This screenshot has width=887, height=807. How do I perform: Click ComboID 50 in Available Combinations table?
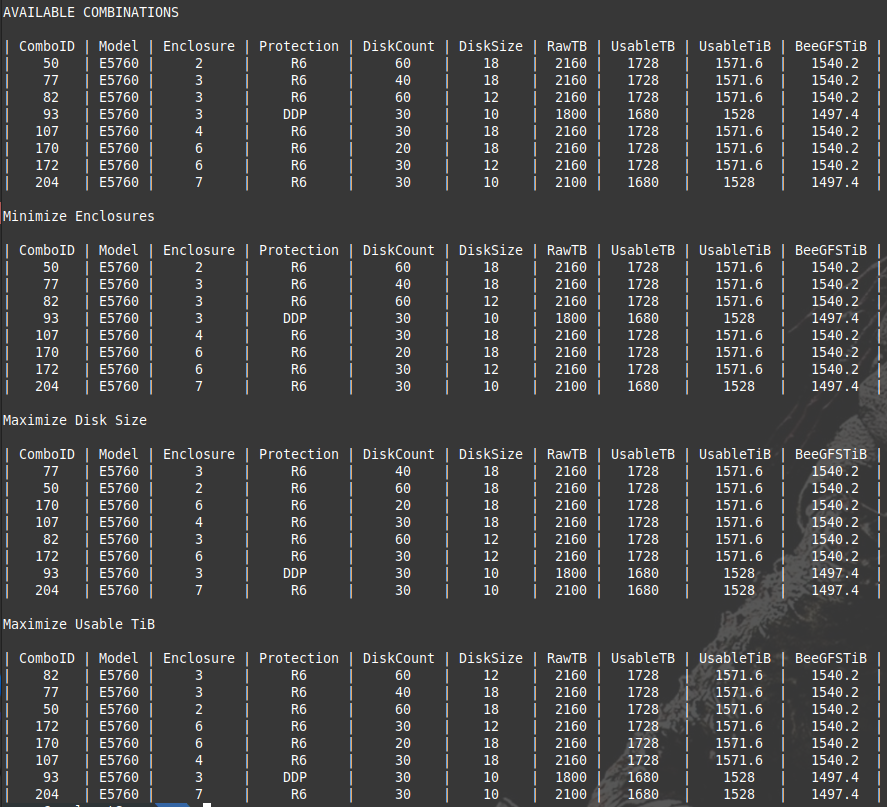[51, 64]
